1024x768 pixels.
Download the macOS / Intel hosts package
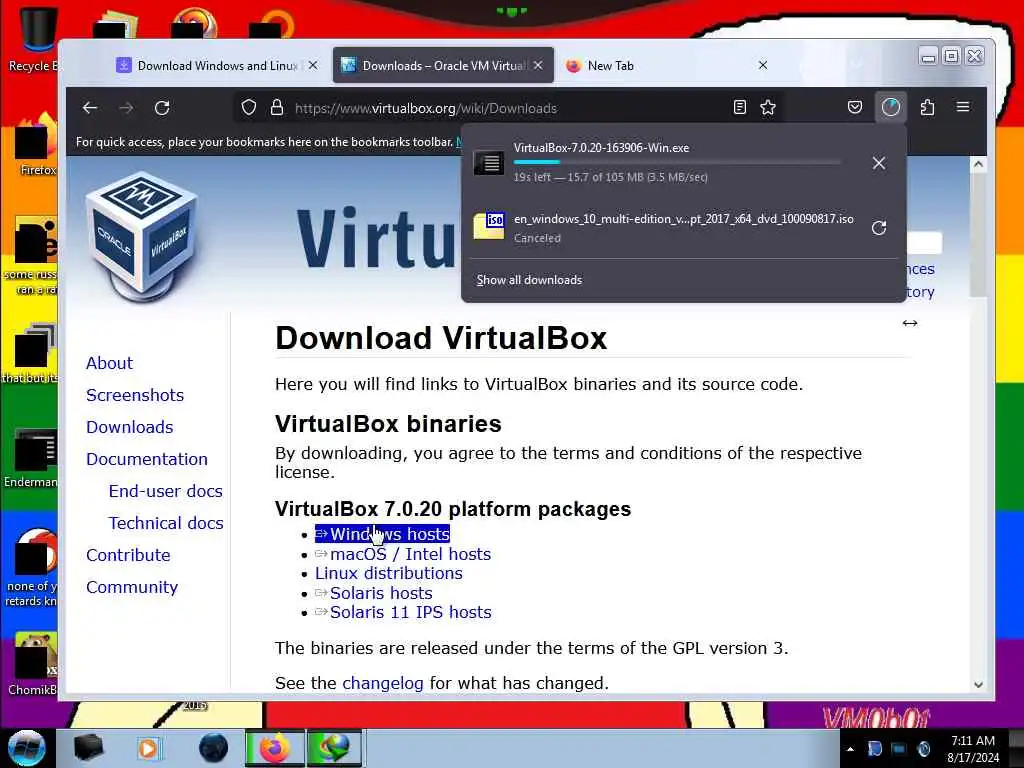coord(403,554)
